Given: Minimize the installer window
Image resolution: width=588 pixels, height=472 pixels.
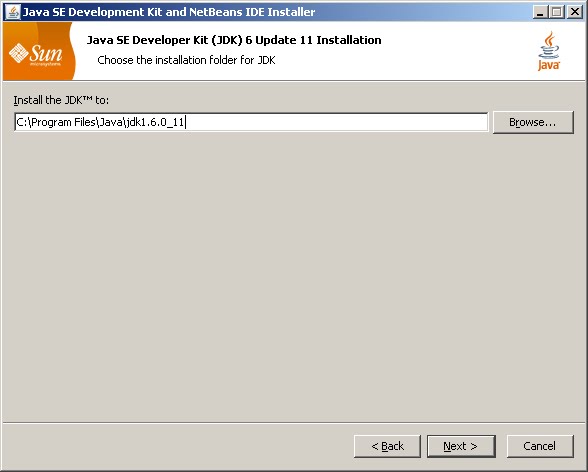Looking at the screenshot, I should tap(540, 12).
